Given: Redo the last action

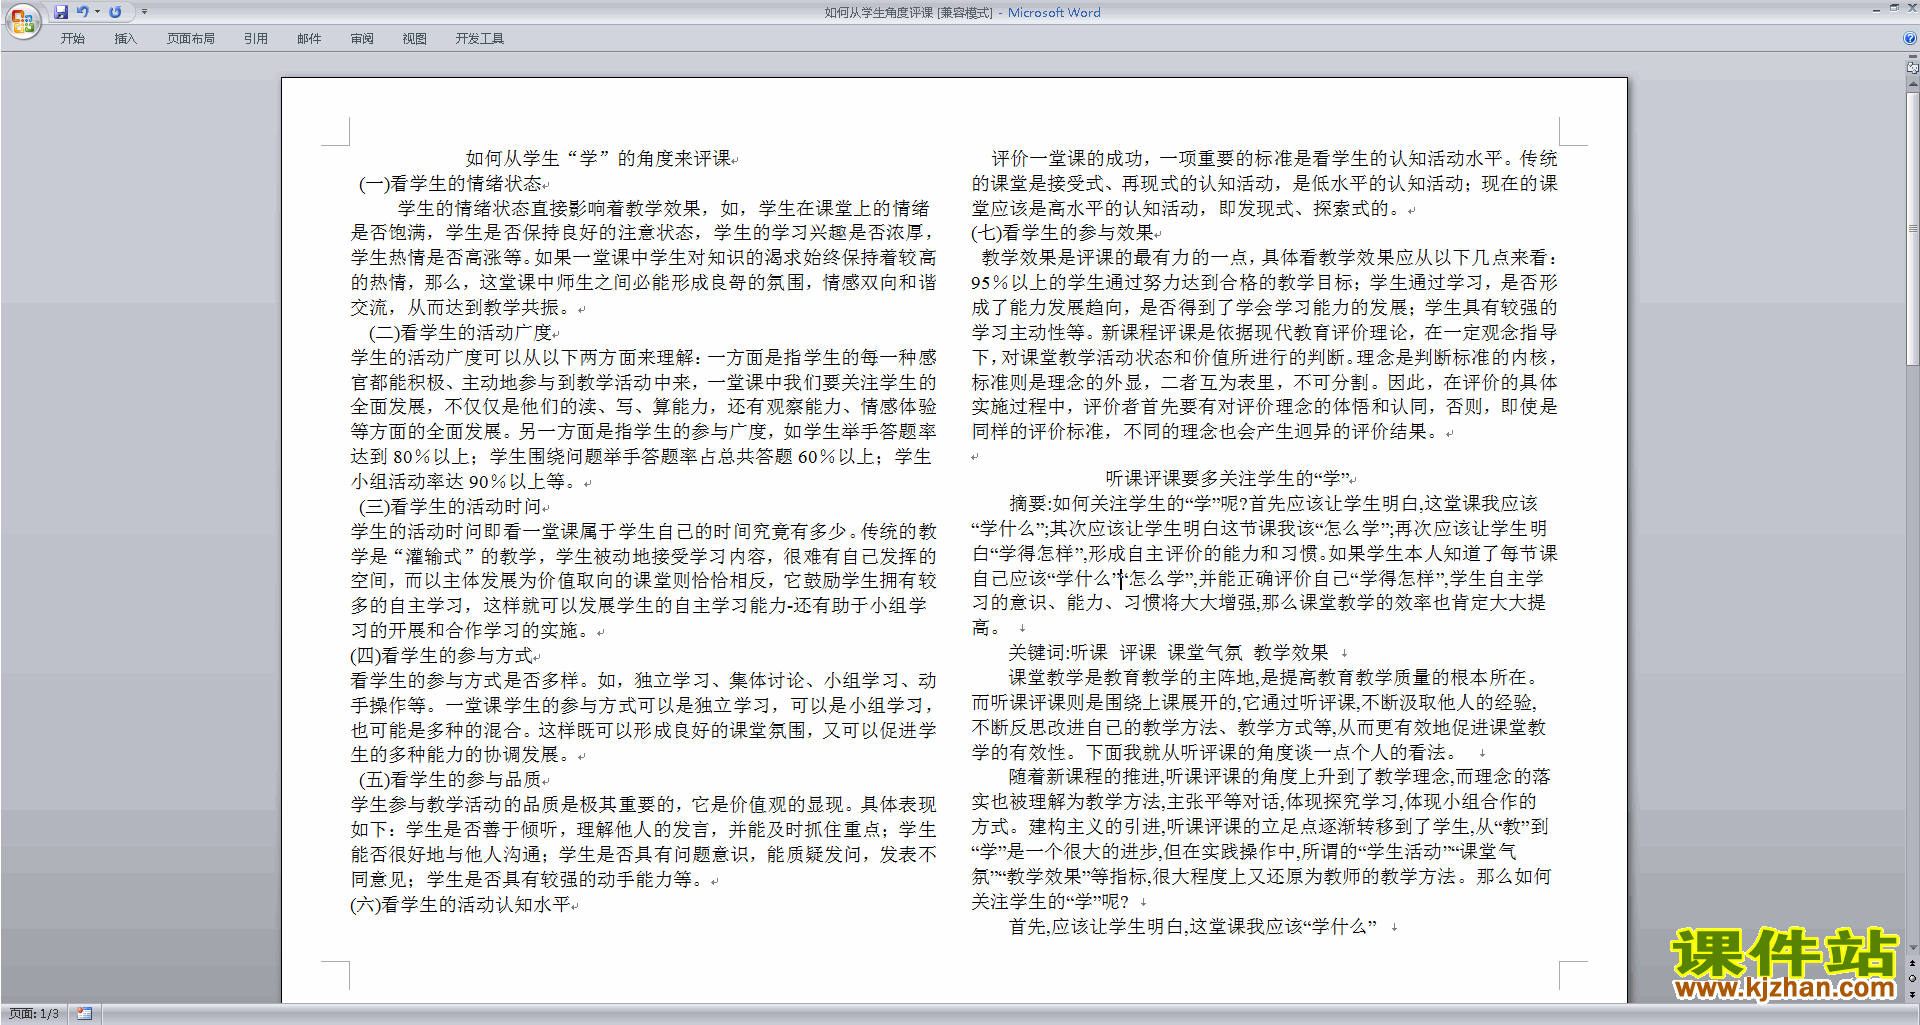Looking at the screenshot, I should (115, 12).
